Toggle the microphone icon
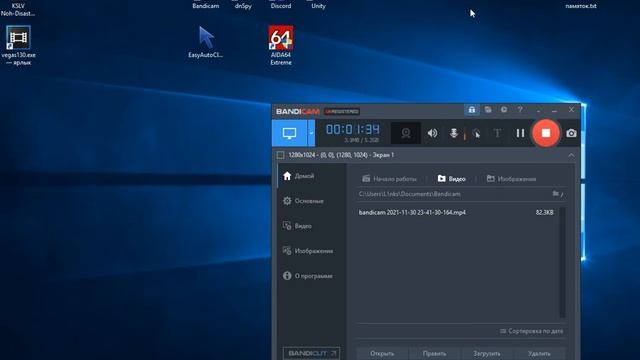 coord(453,133)
